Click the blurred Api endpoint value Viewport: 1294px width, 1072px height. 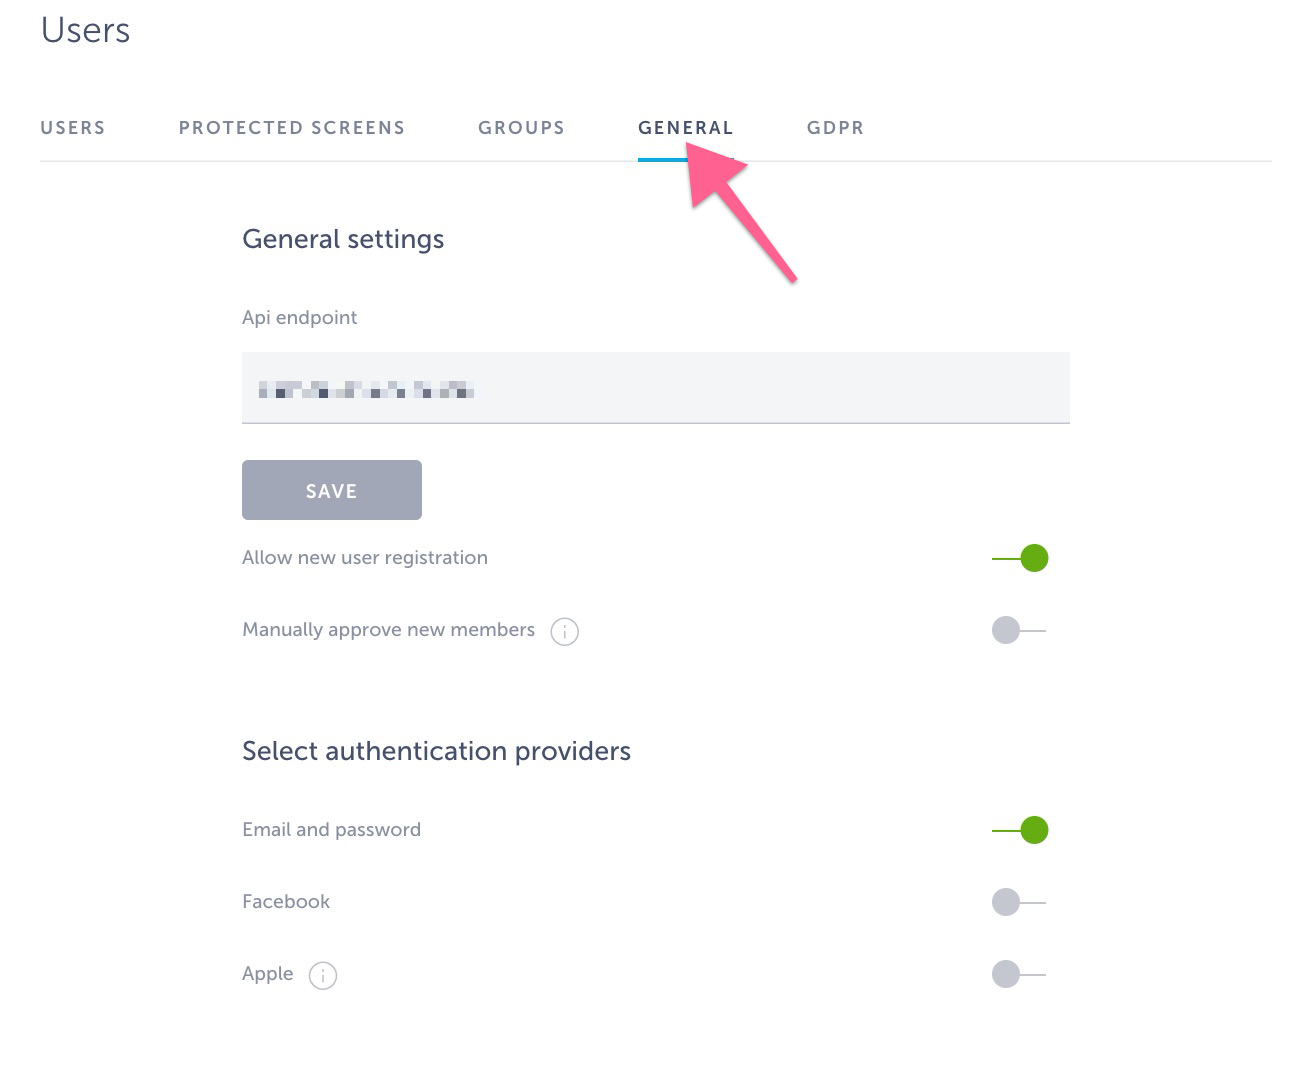tap(366, 388)
